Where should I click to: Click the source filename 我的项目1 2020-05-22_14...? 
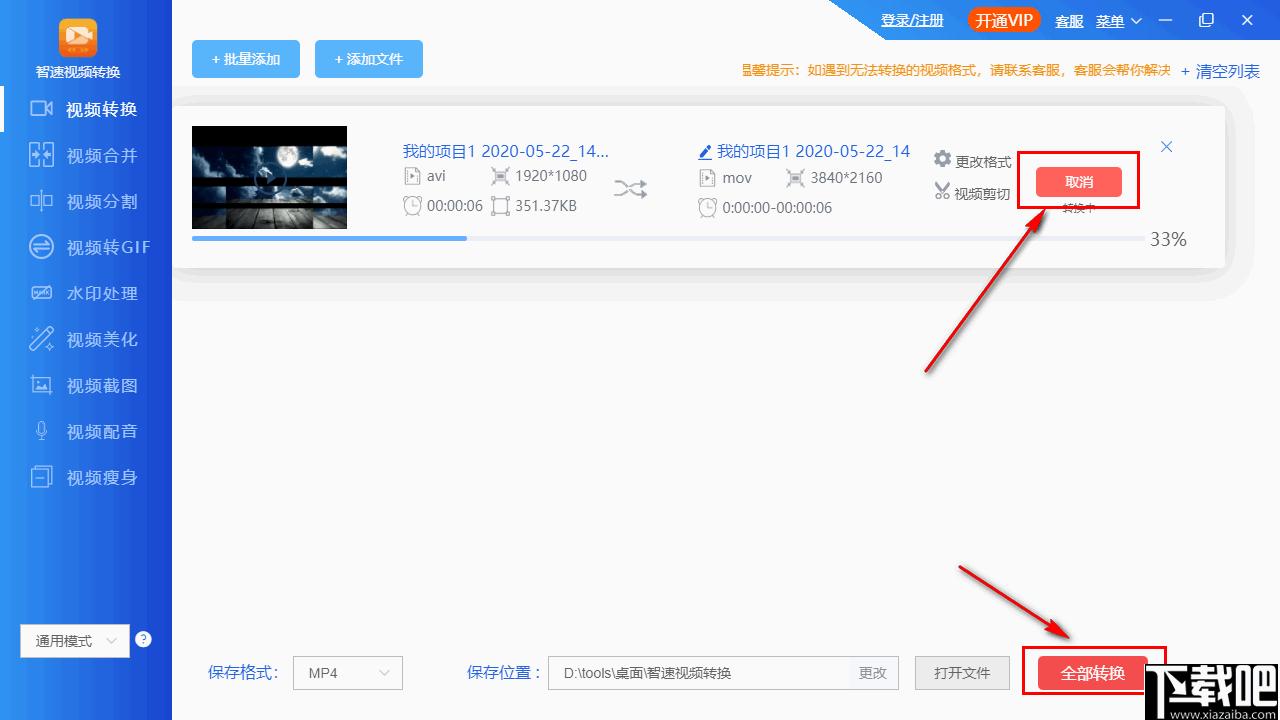coord(505,151)
